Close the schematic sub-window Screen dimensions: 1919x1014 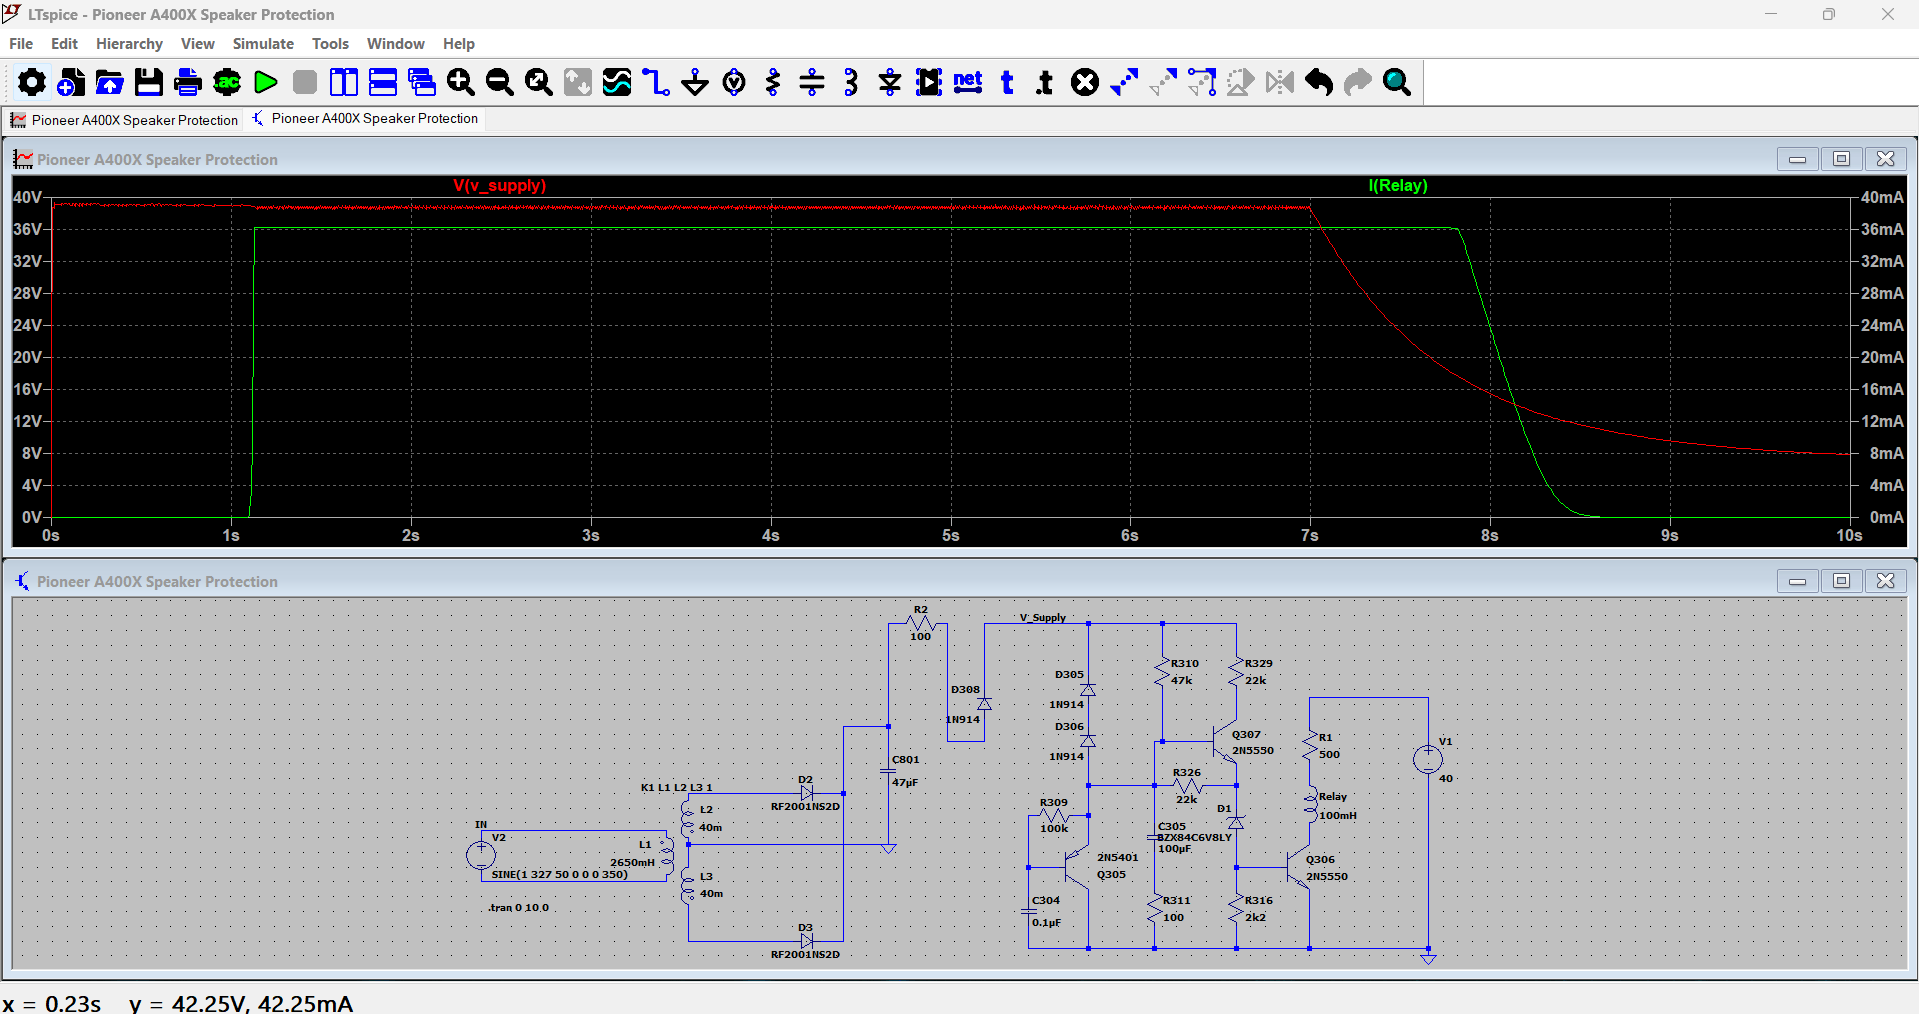point(1885,581)
